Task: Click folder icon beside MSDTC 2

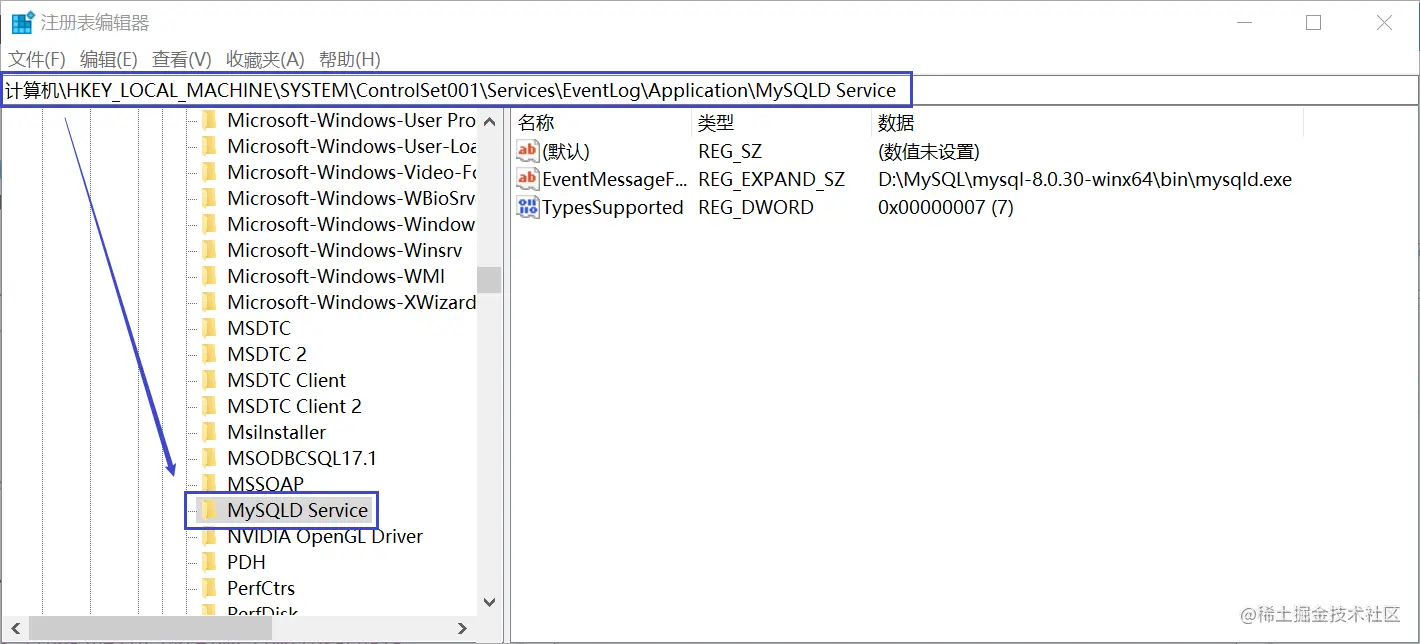Action: click(209, 354)
